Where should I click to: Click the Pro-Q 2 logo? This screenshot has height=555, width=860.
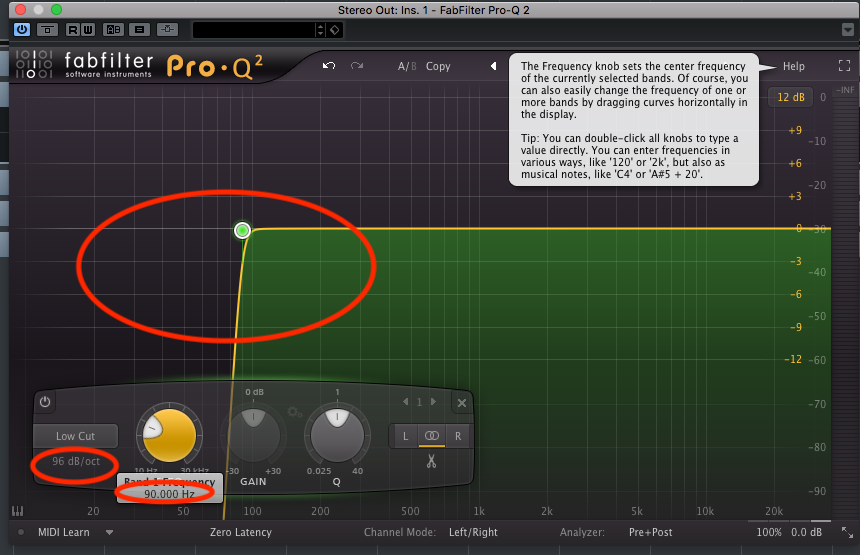point(214,67)
